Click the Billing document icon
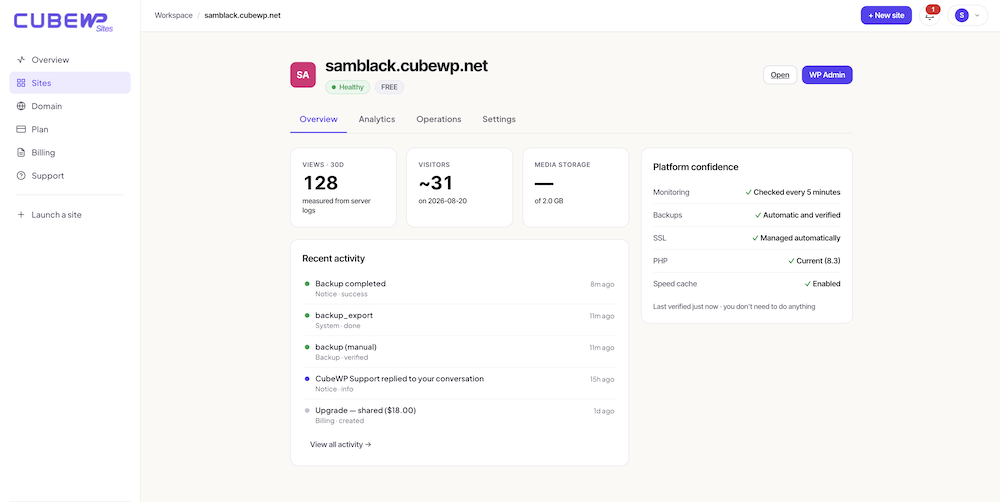1000x502 pixels. [21, 152]
